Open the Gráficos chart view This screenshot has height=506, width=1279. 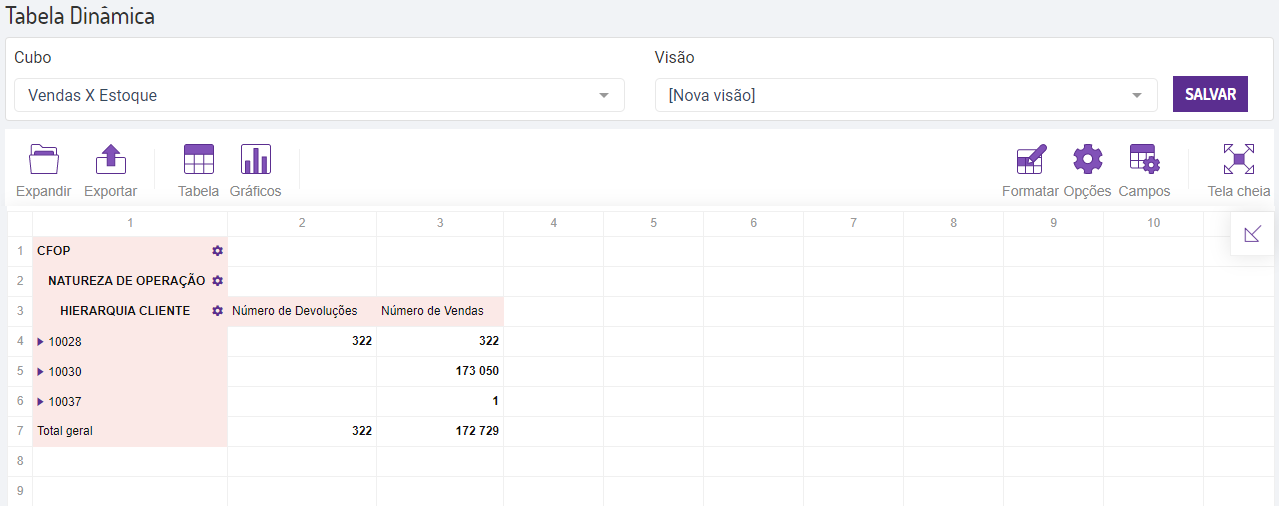pos(255,160)
